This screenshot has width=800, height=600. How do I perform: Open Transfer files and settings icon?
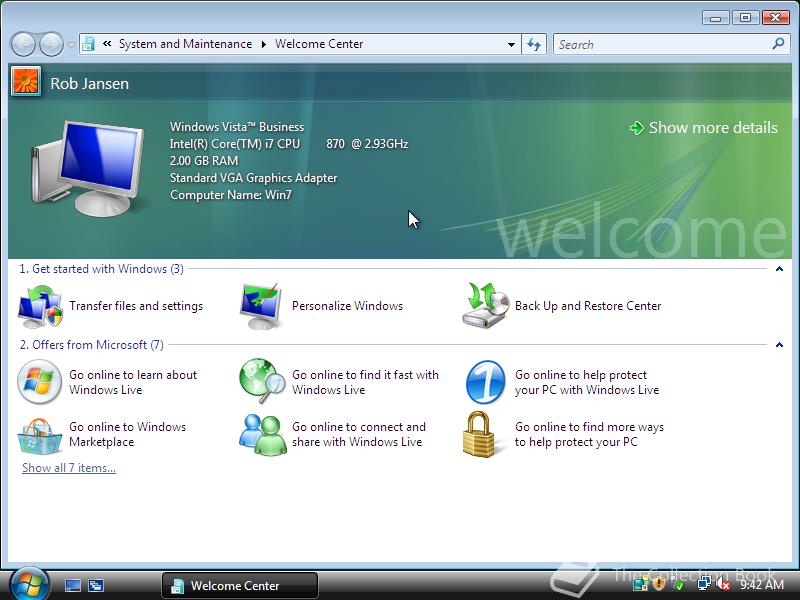point(40,306)
